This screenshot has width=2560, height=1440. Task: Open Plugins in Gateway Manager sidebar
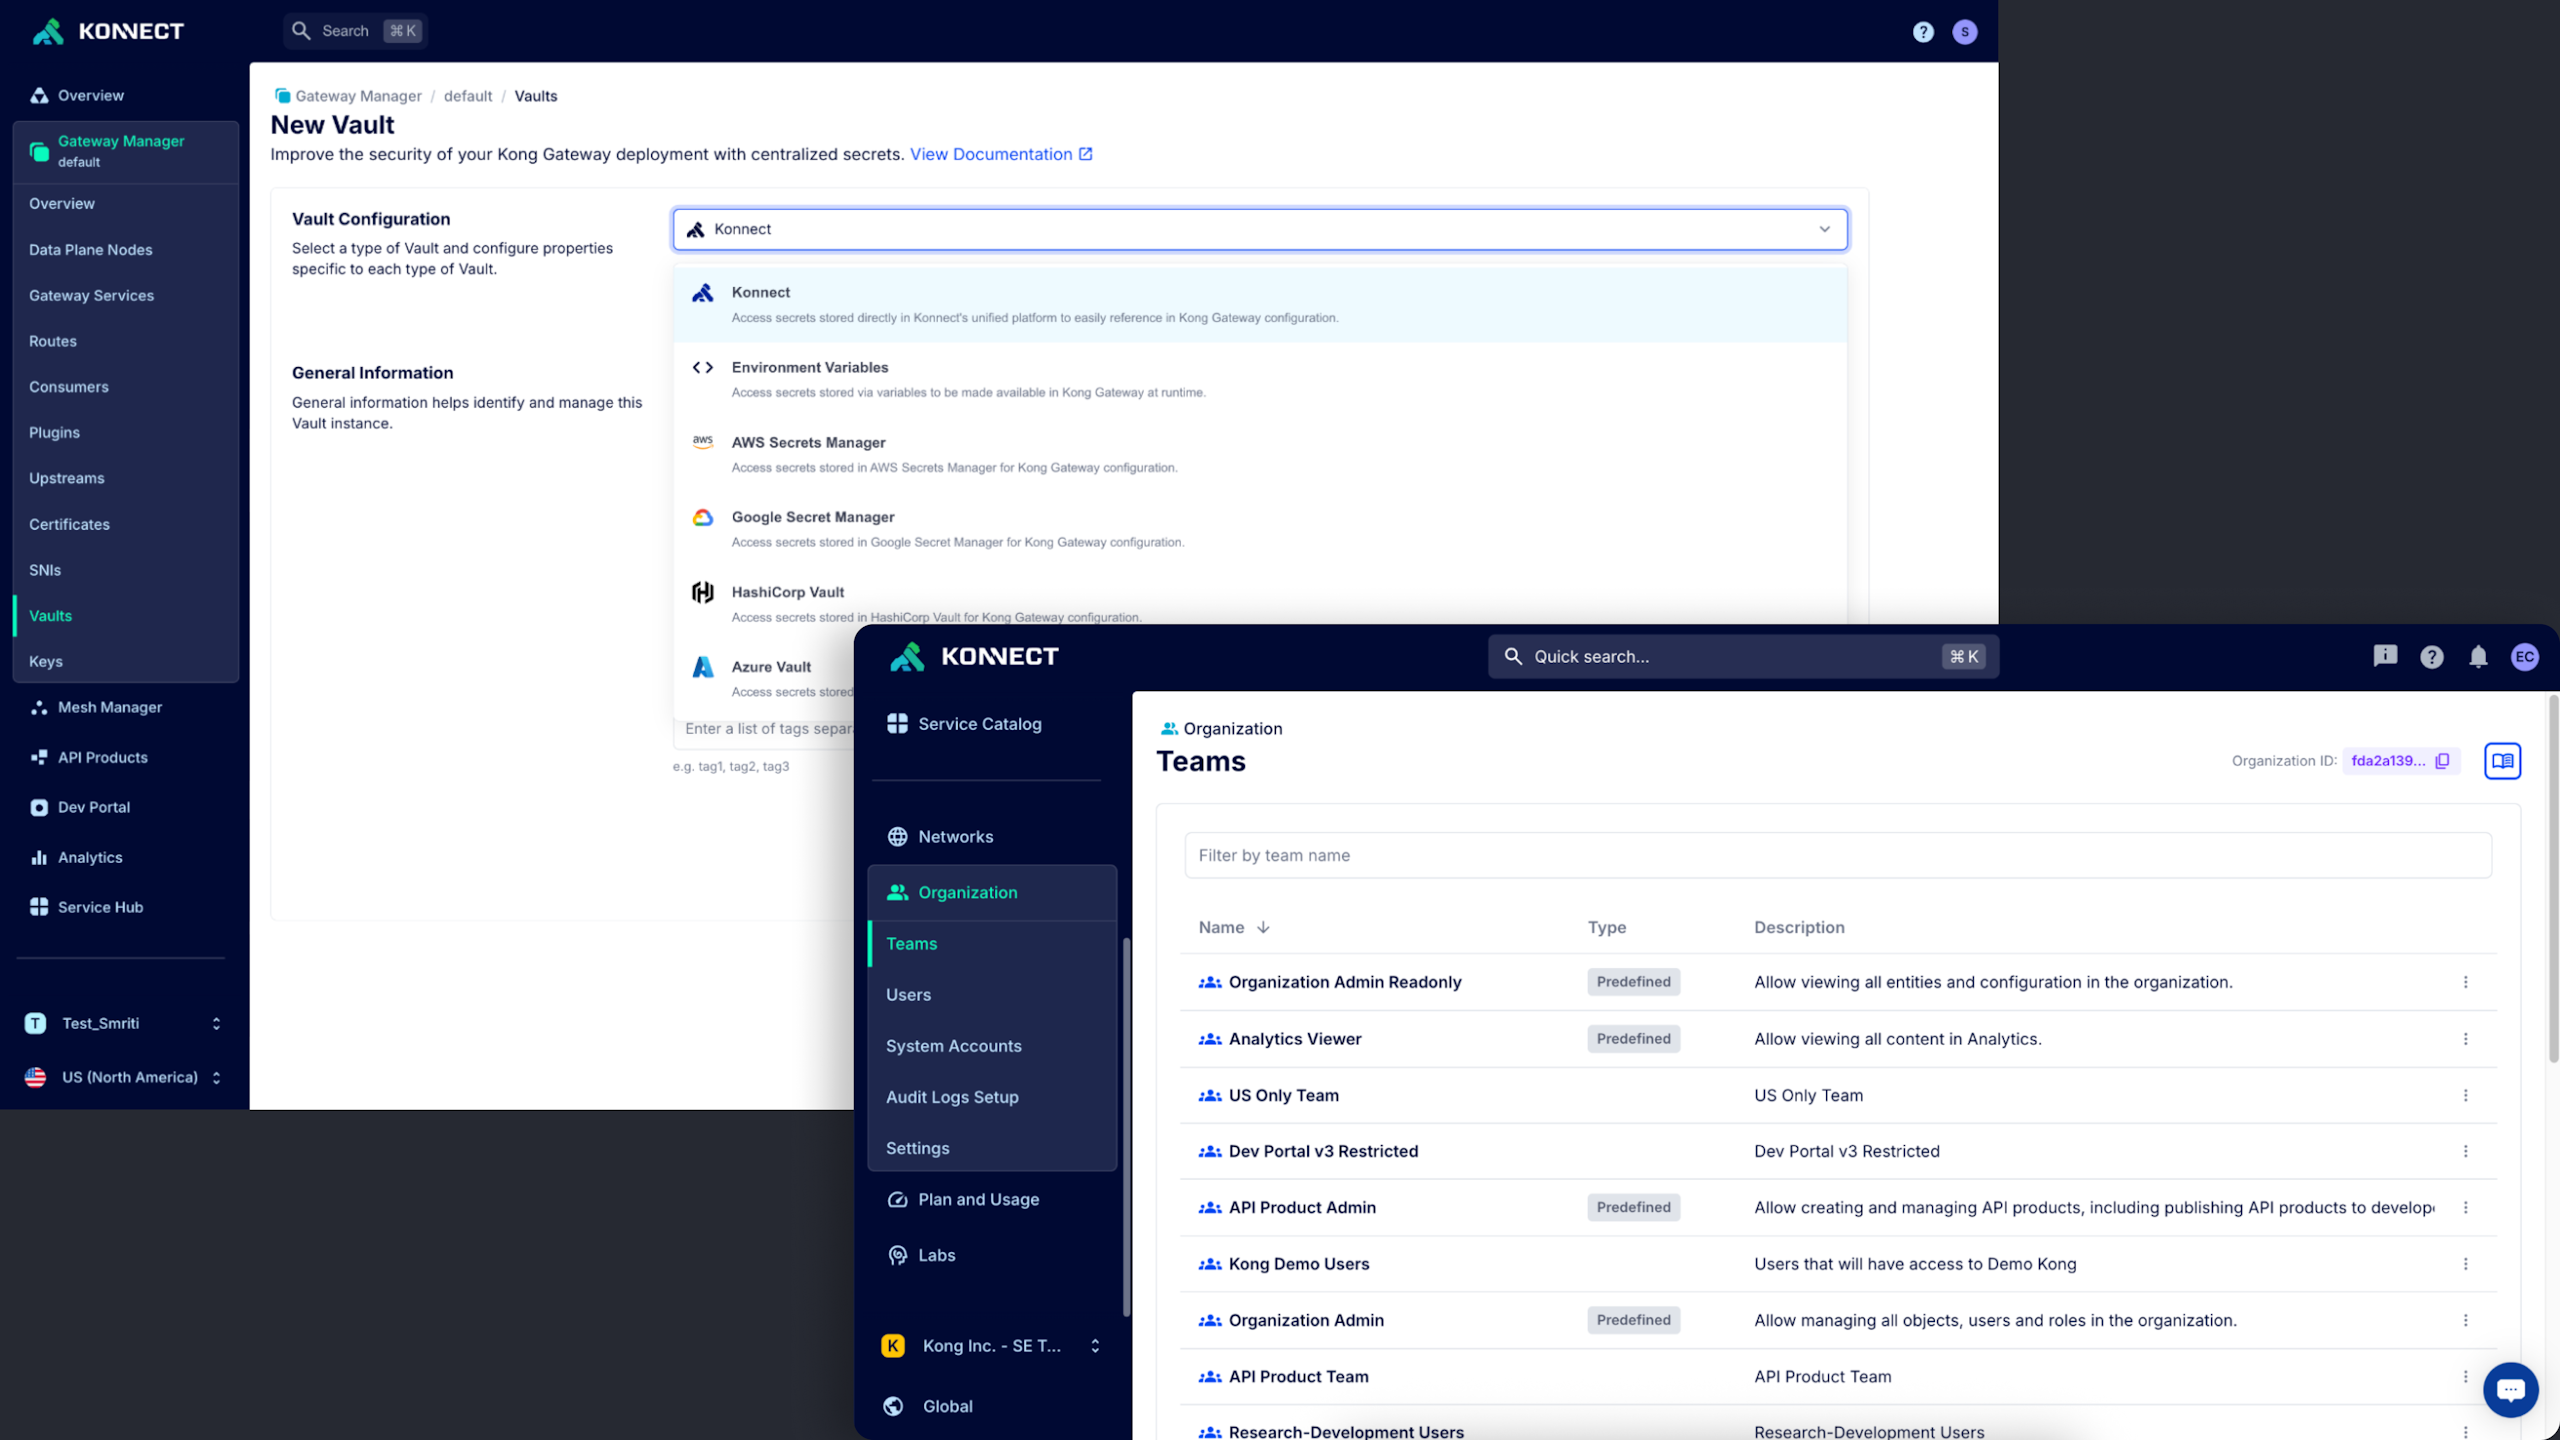pyautogui.click(x=54, y=432)
